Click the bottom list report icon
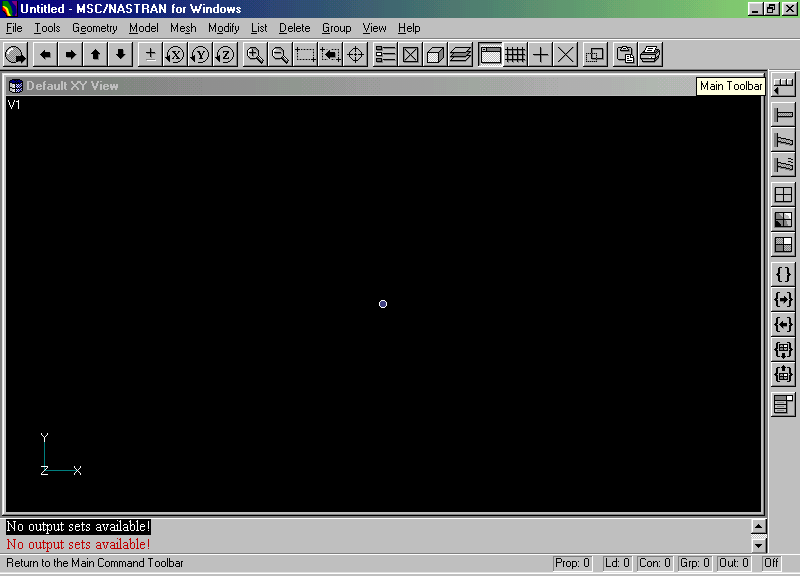 783,405
